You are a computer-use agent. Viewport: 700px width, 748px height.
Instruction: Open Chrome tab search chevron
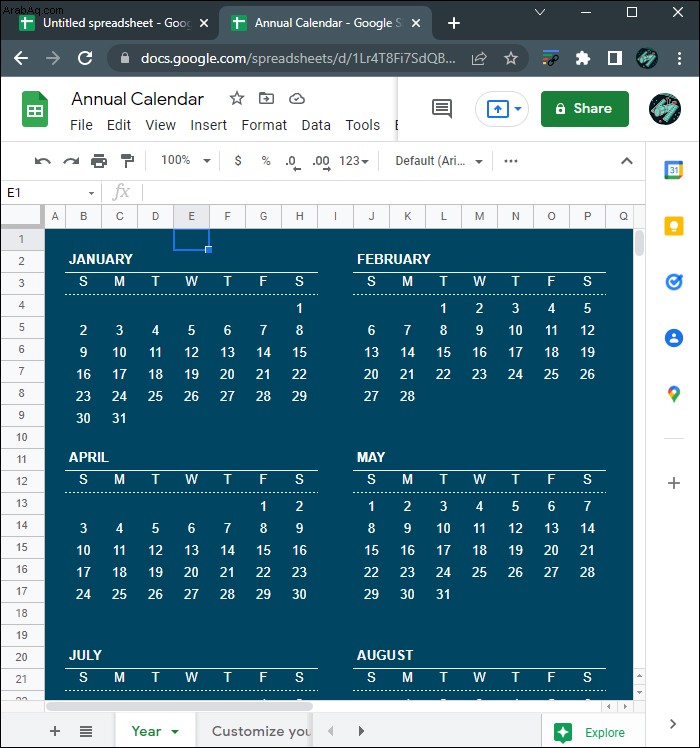540,12
